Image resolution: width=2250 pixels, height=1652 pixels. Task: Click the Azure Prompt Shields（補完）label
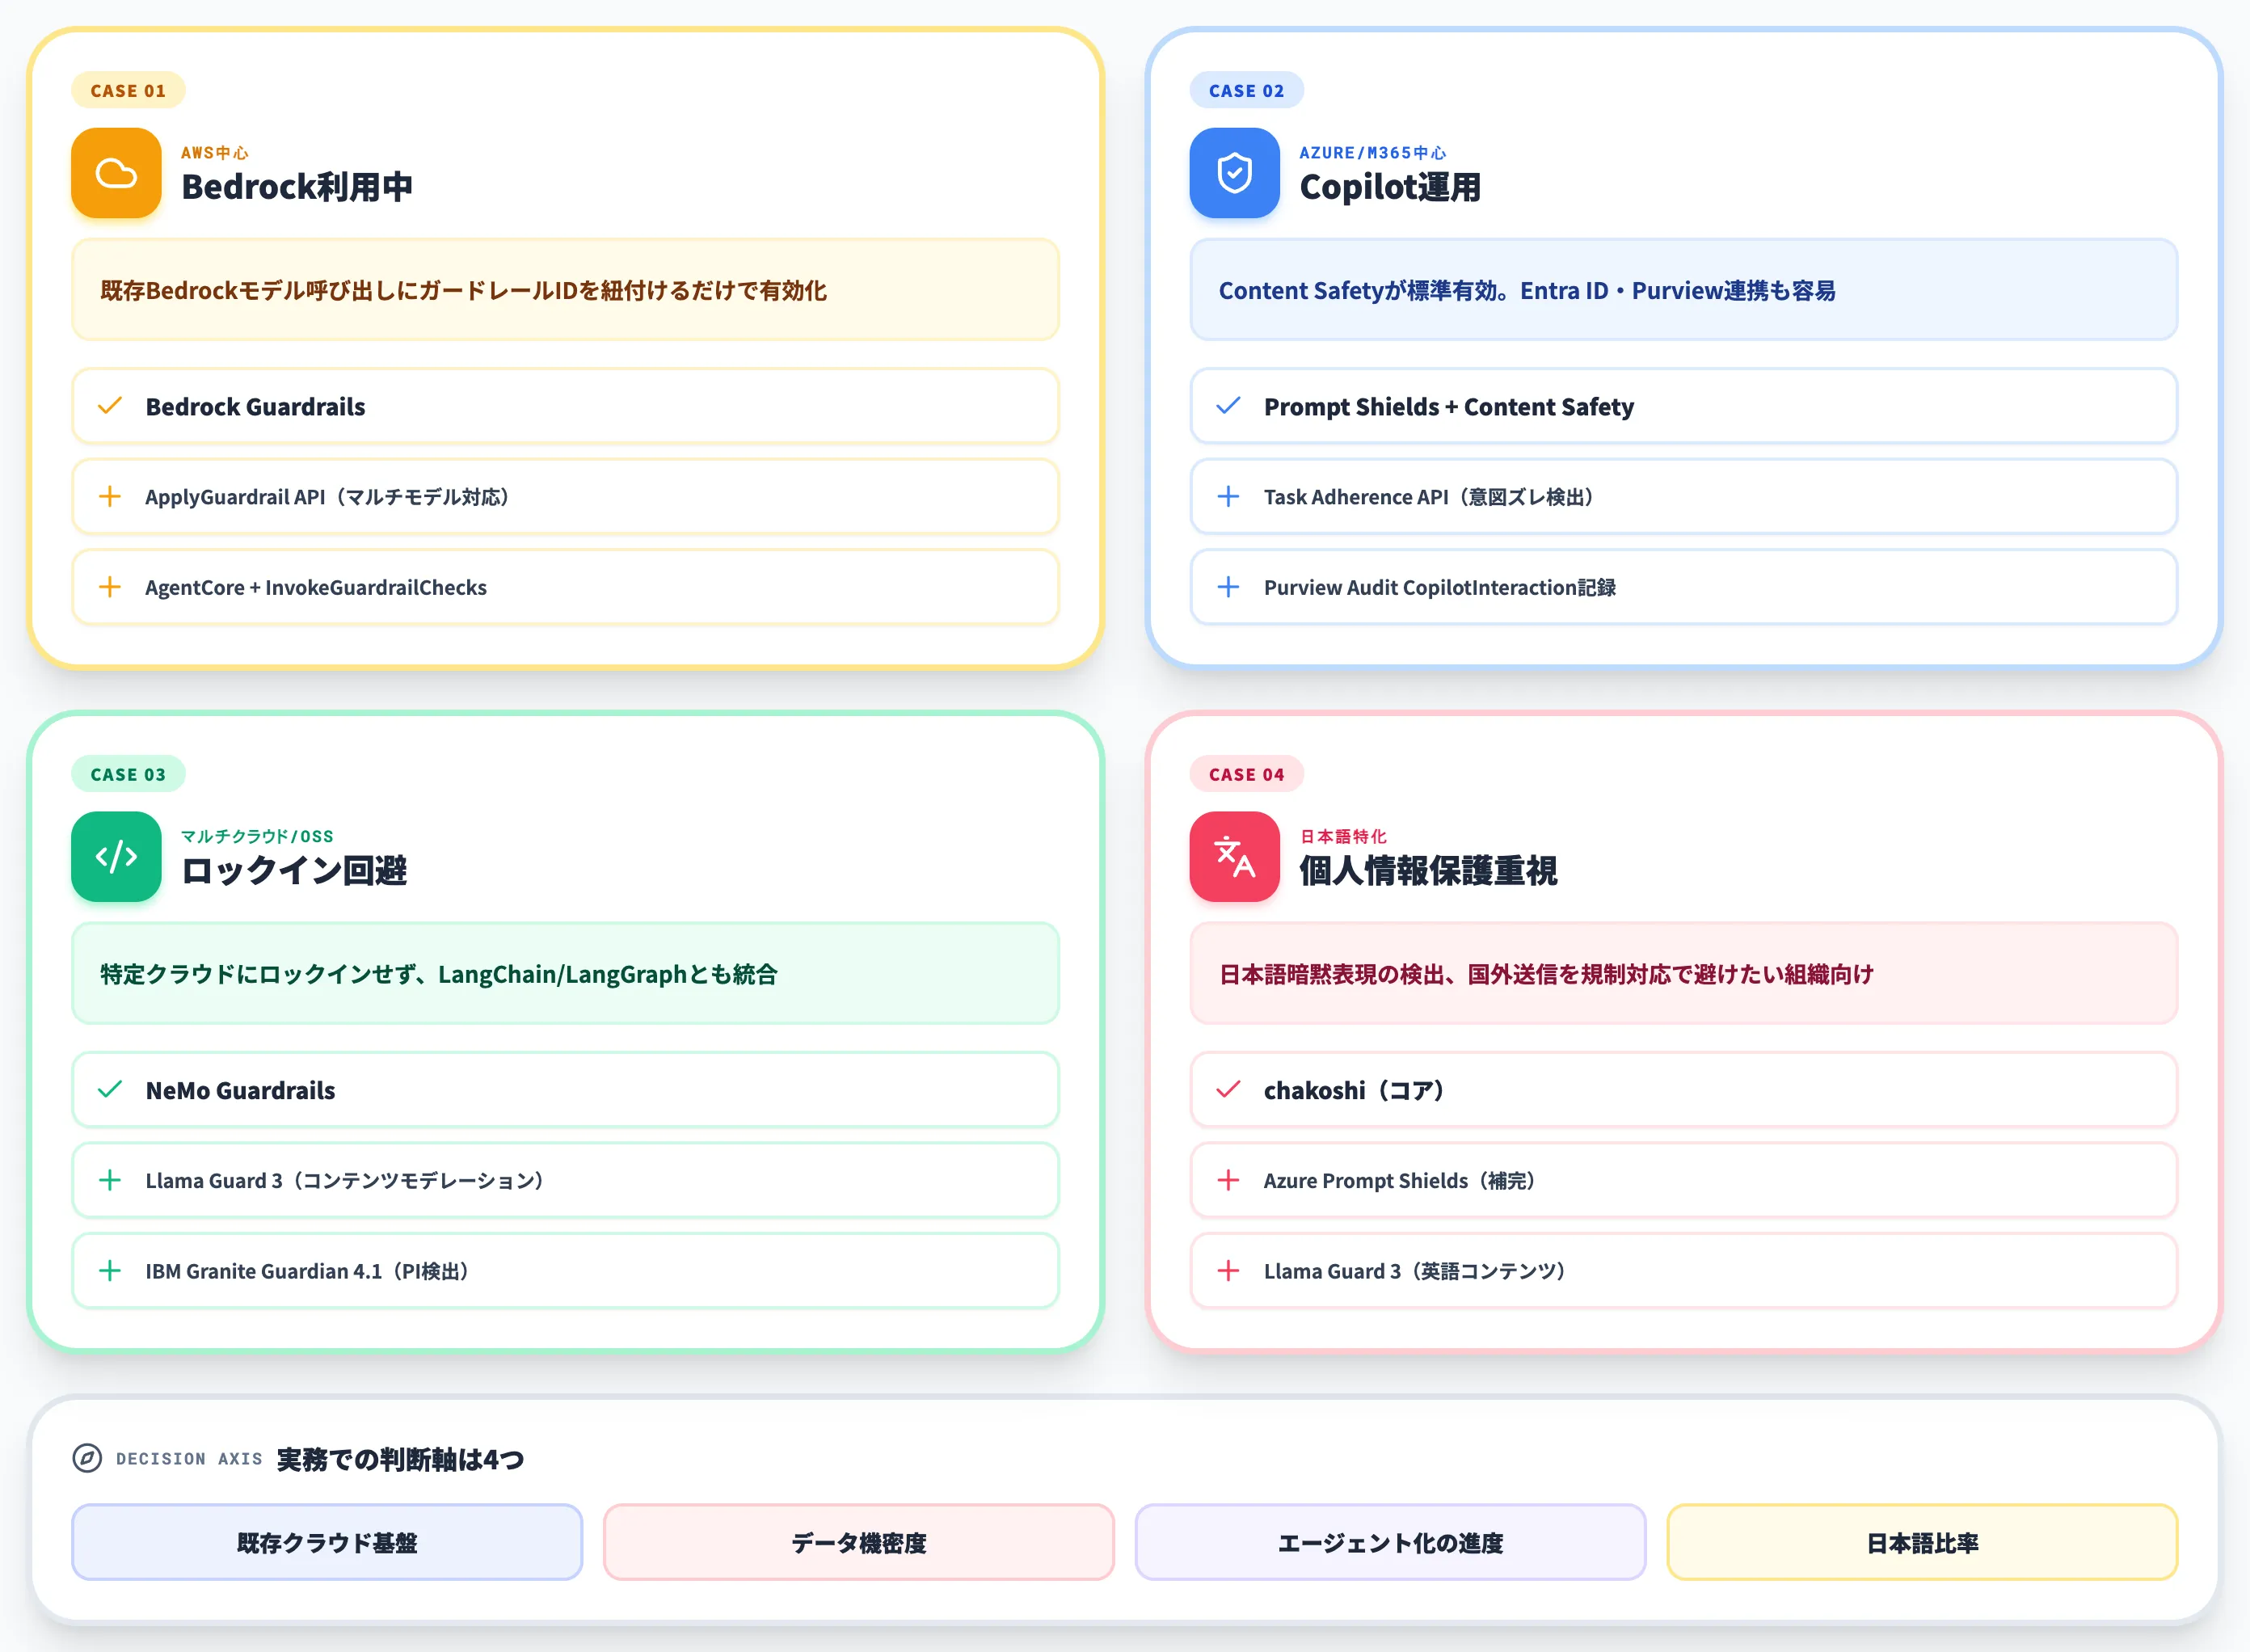pyautogui.click(x=1403, y=1181)
